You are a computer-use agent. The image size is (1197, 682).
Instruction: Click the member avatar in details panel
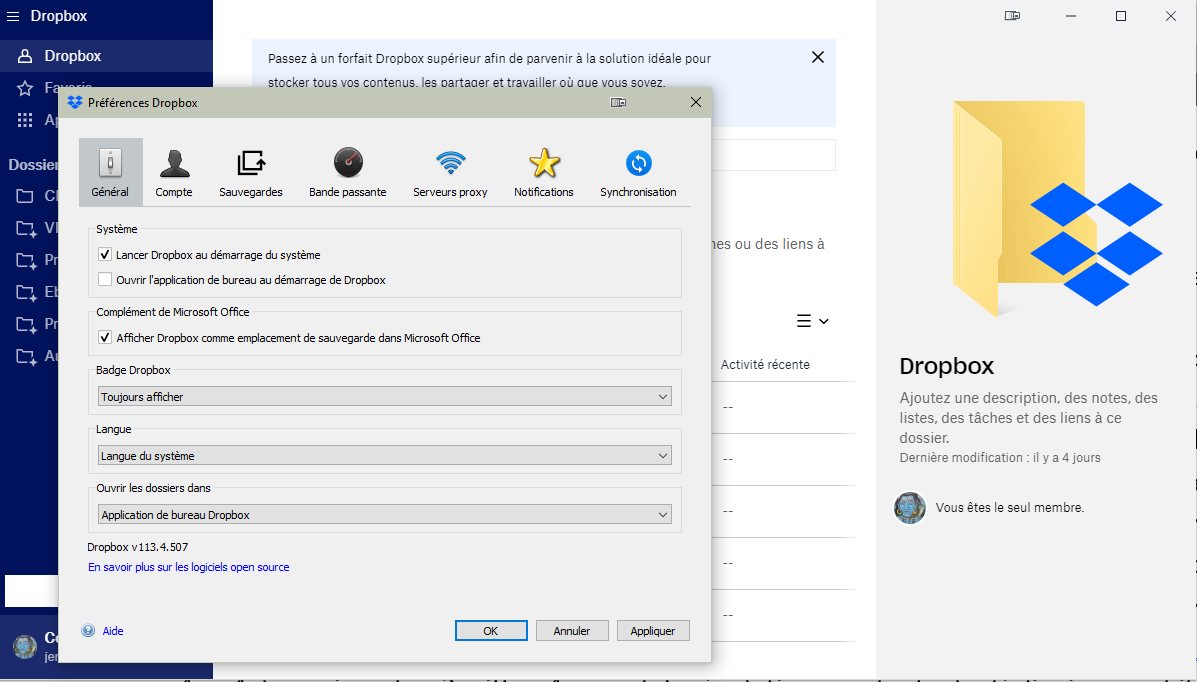point(910,507)
